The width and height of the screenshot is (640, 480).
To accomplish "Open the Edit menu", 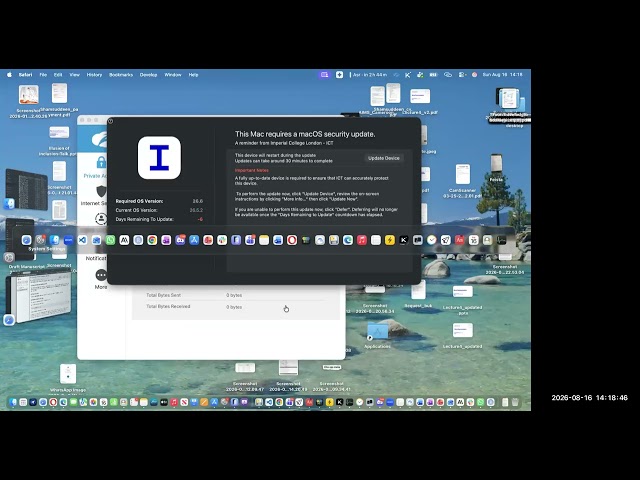I will (x=58, y=75).
